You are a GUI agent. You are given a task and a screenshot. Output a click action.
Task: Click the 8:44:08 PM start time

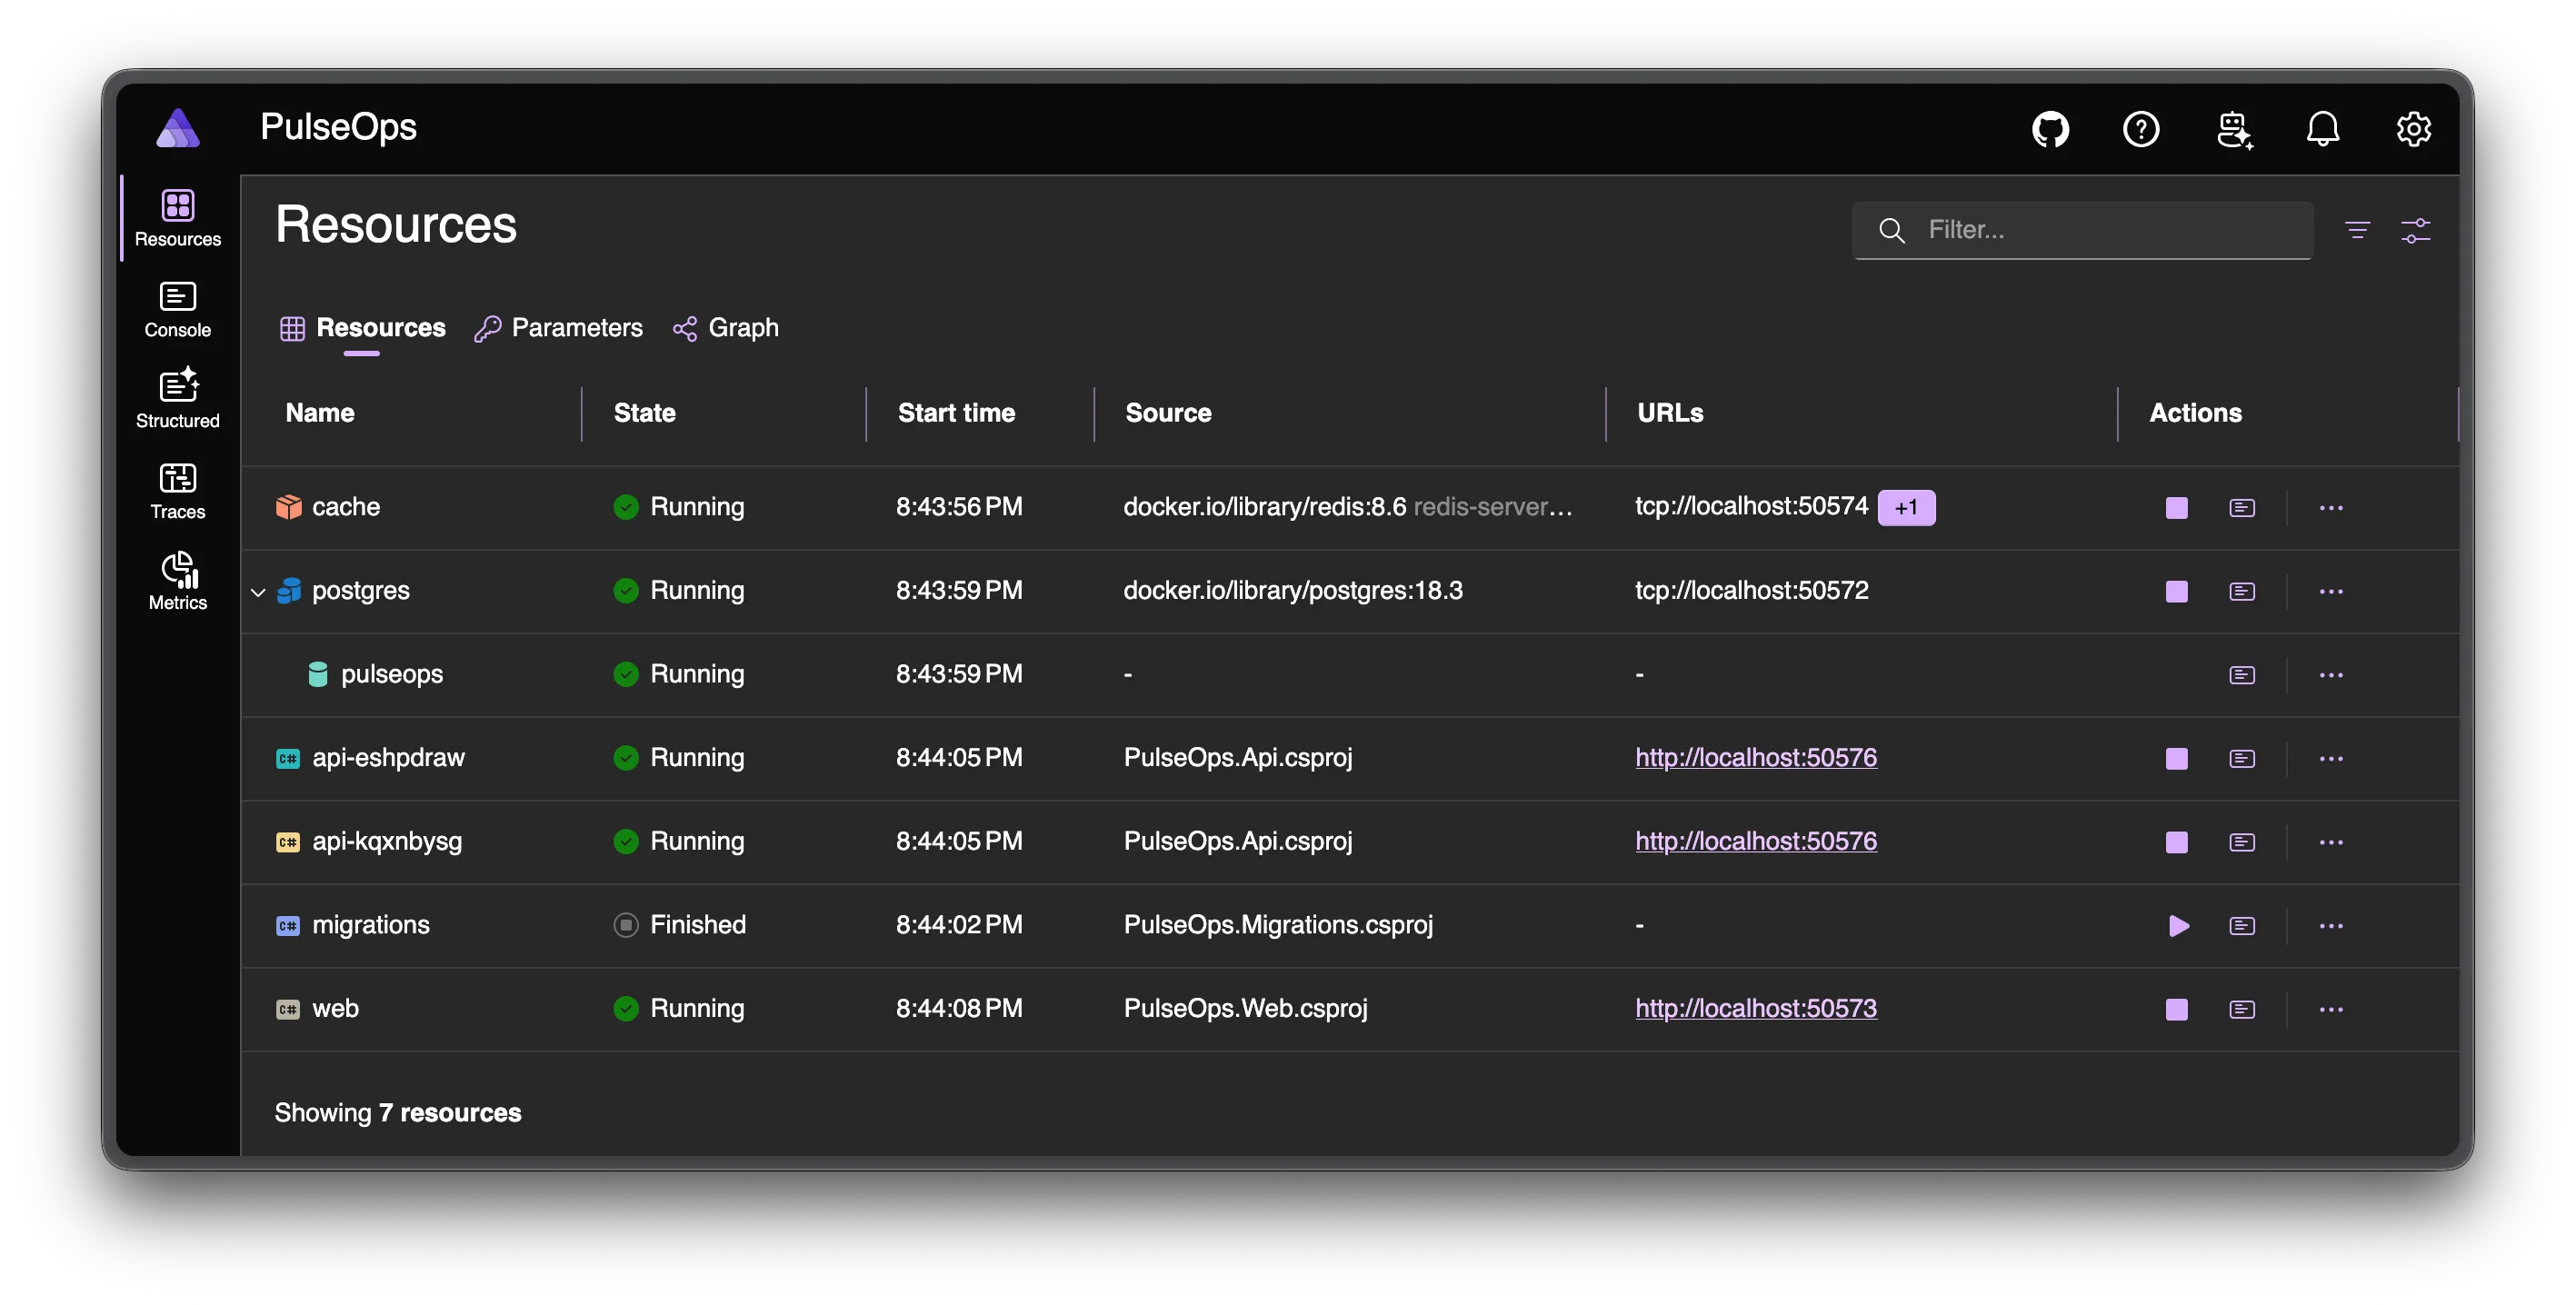(x=959, y=1008)
